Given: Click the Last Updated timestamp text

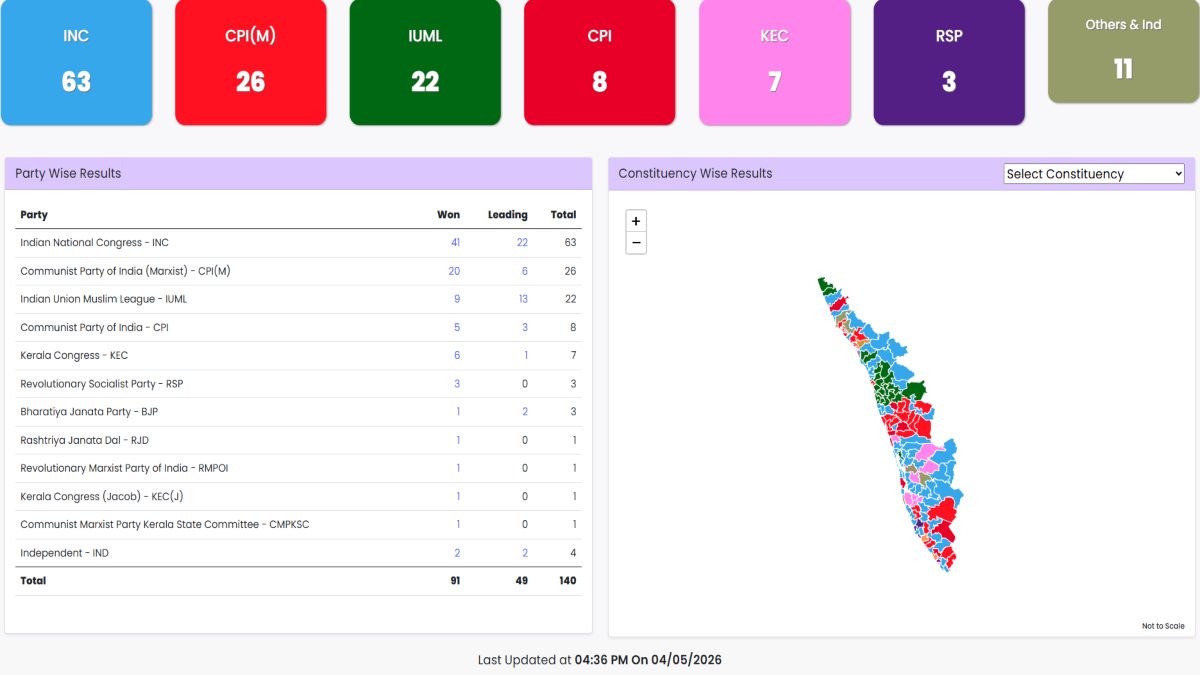Looking at the screenshot, I should (x=600, y=660).
